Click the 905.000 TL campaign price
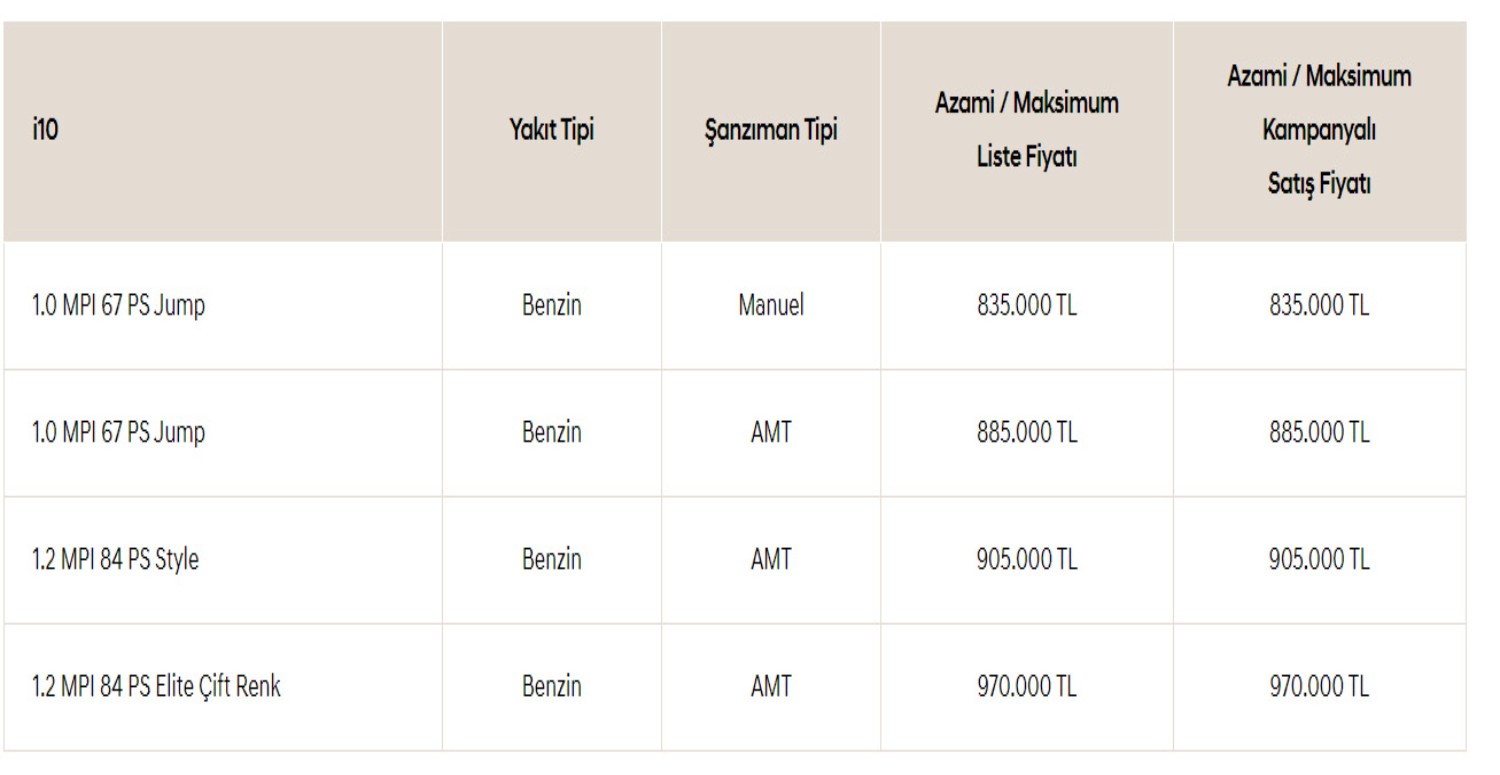 (x=1319, y=560)
